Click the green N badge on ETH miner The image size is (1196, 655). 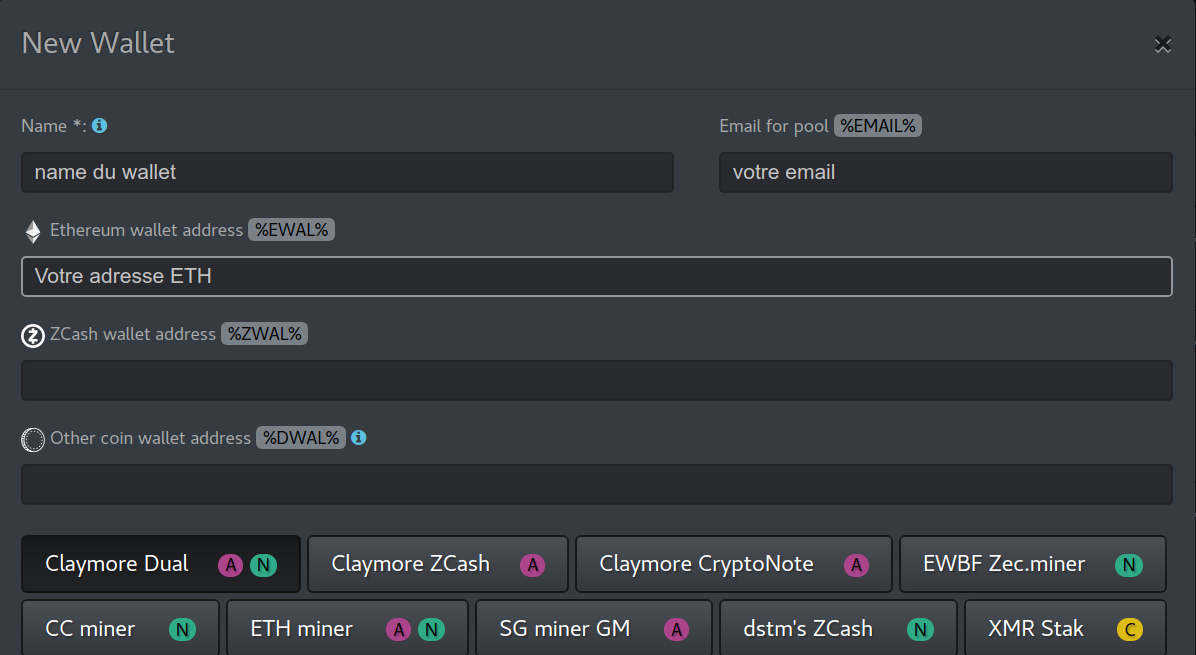point(431,630)
